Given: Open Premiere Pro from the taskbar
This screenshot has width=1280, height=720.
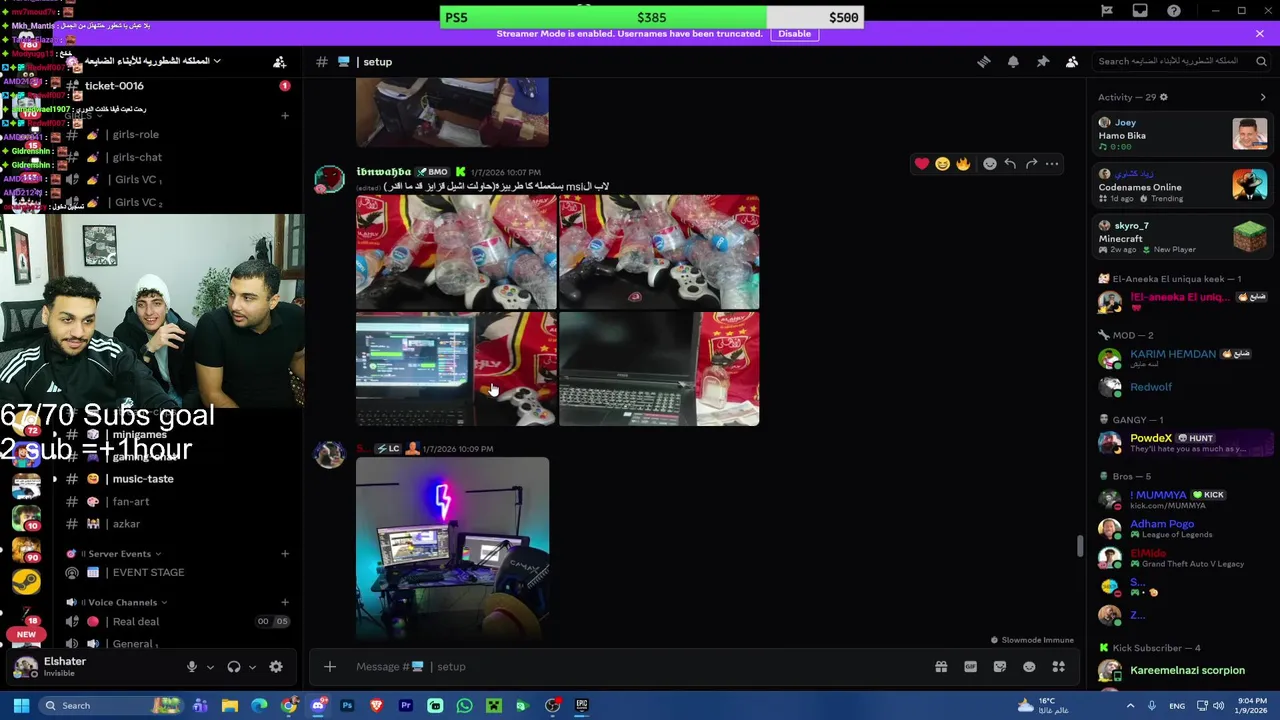Looking at the screenshot, I should pyautogui.click(x=406, y=706).
